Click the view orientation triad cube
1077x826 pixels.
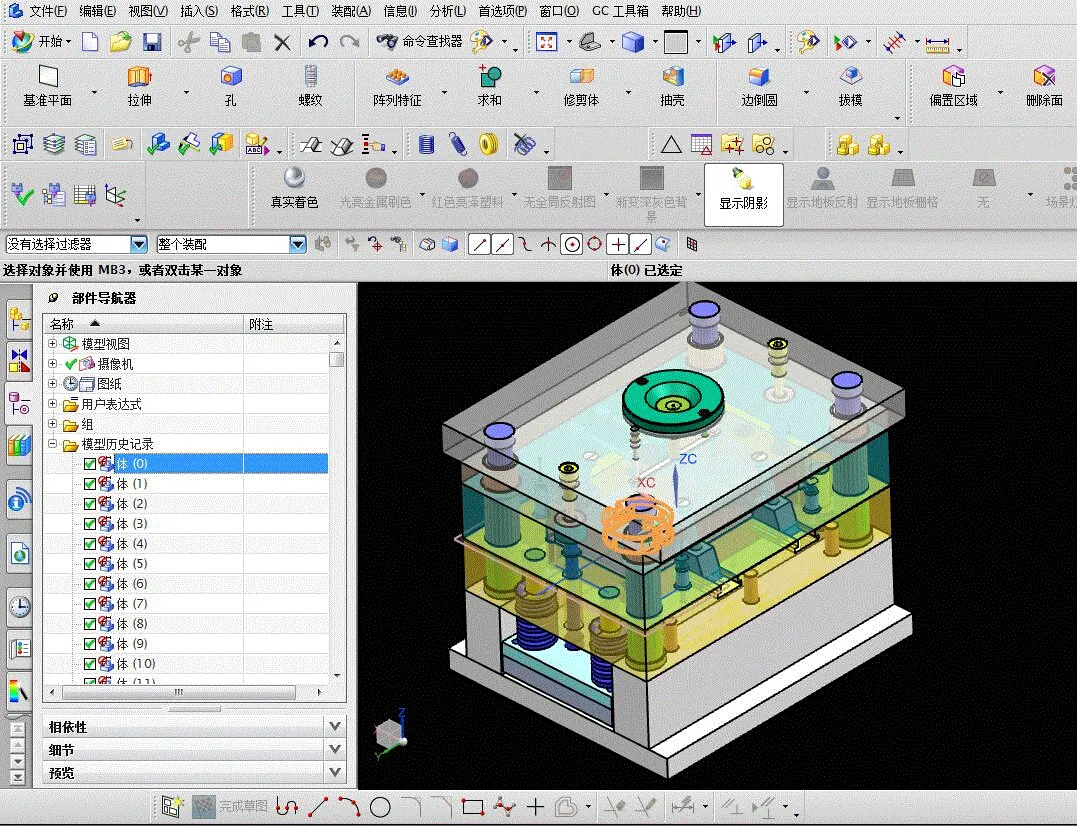pyautogui.click(x=392, y=733)
